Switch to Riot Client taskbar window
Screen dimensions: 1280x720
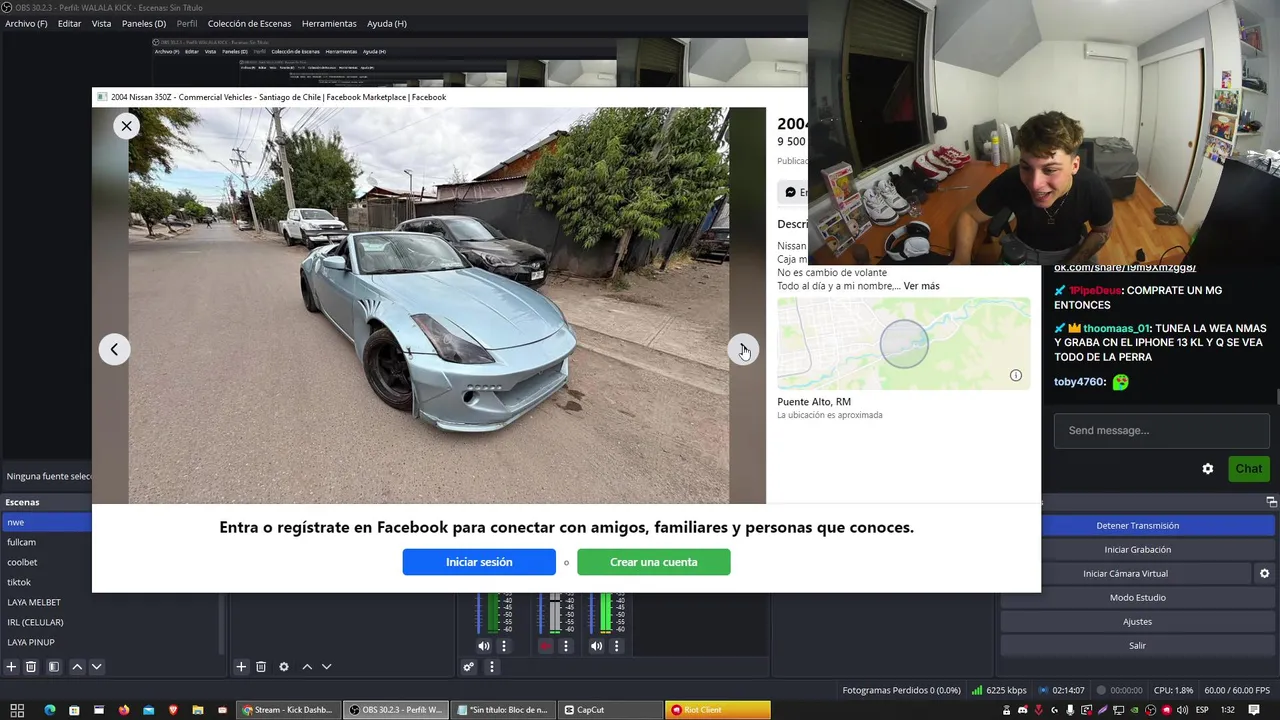[717, 710]
